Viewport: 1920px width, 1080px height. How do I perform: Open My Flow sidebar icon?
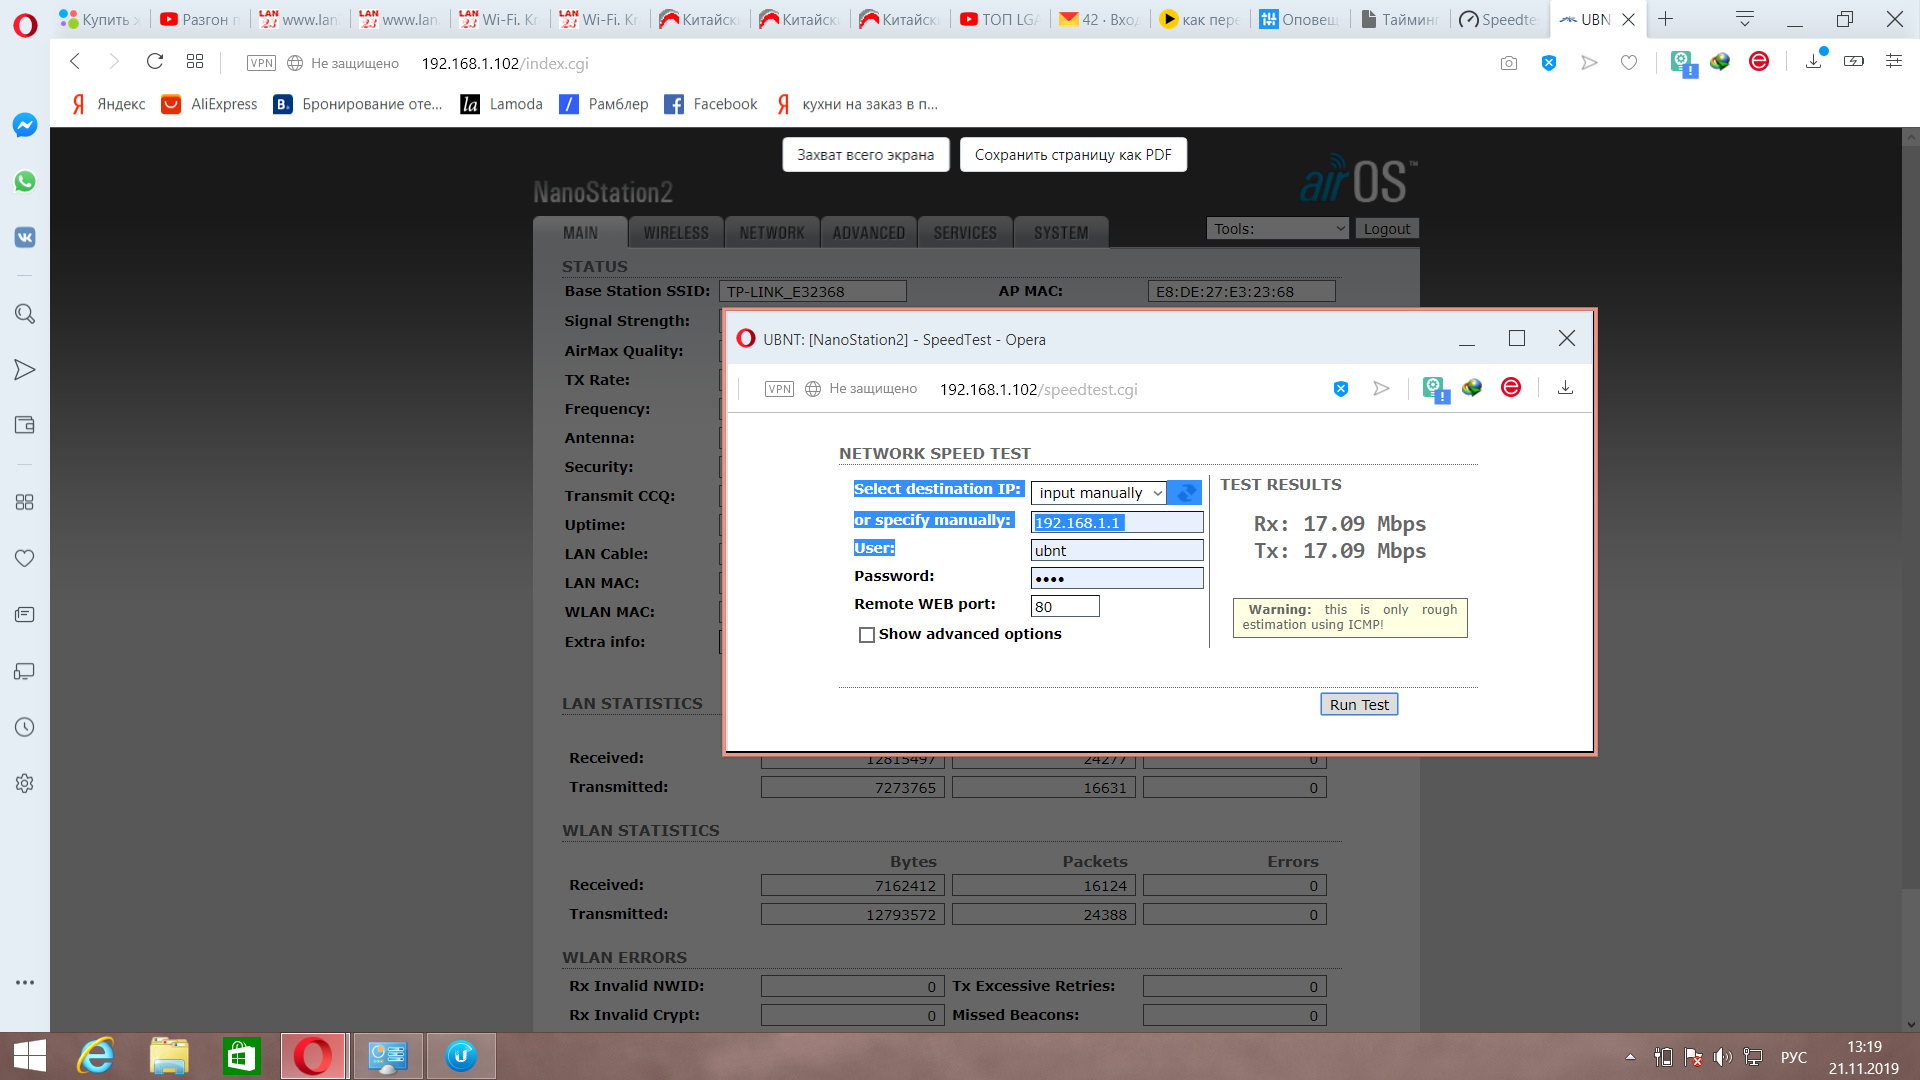(25, 370)
